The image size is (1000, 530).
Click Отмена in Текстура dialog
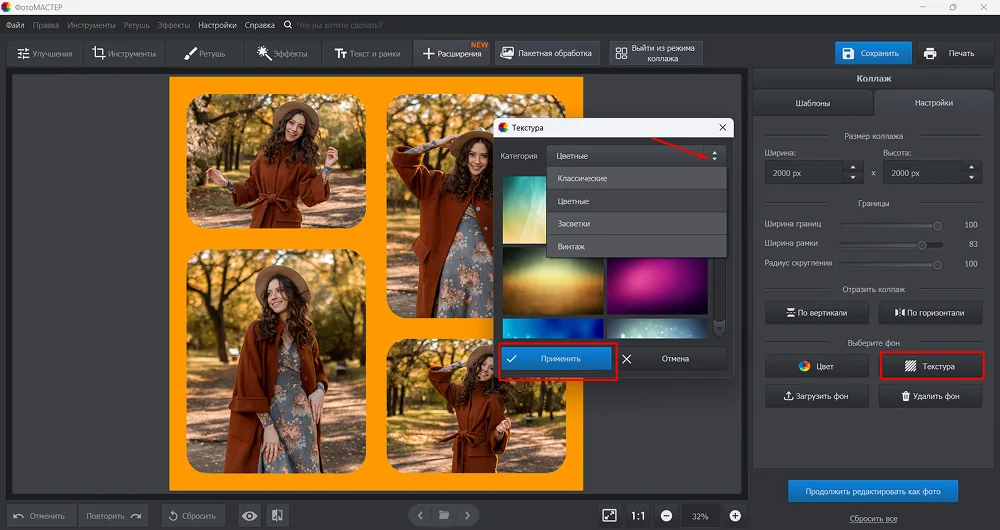[672, 359]
